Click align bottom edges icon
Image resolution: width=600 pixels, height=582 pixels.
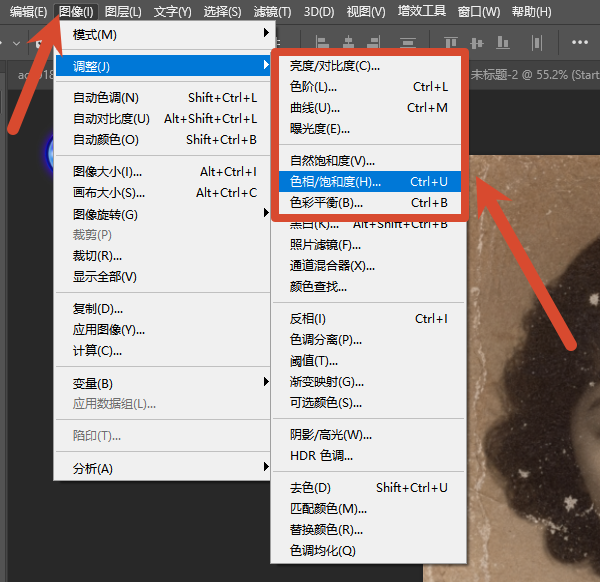coord(502,42)
